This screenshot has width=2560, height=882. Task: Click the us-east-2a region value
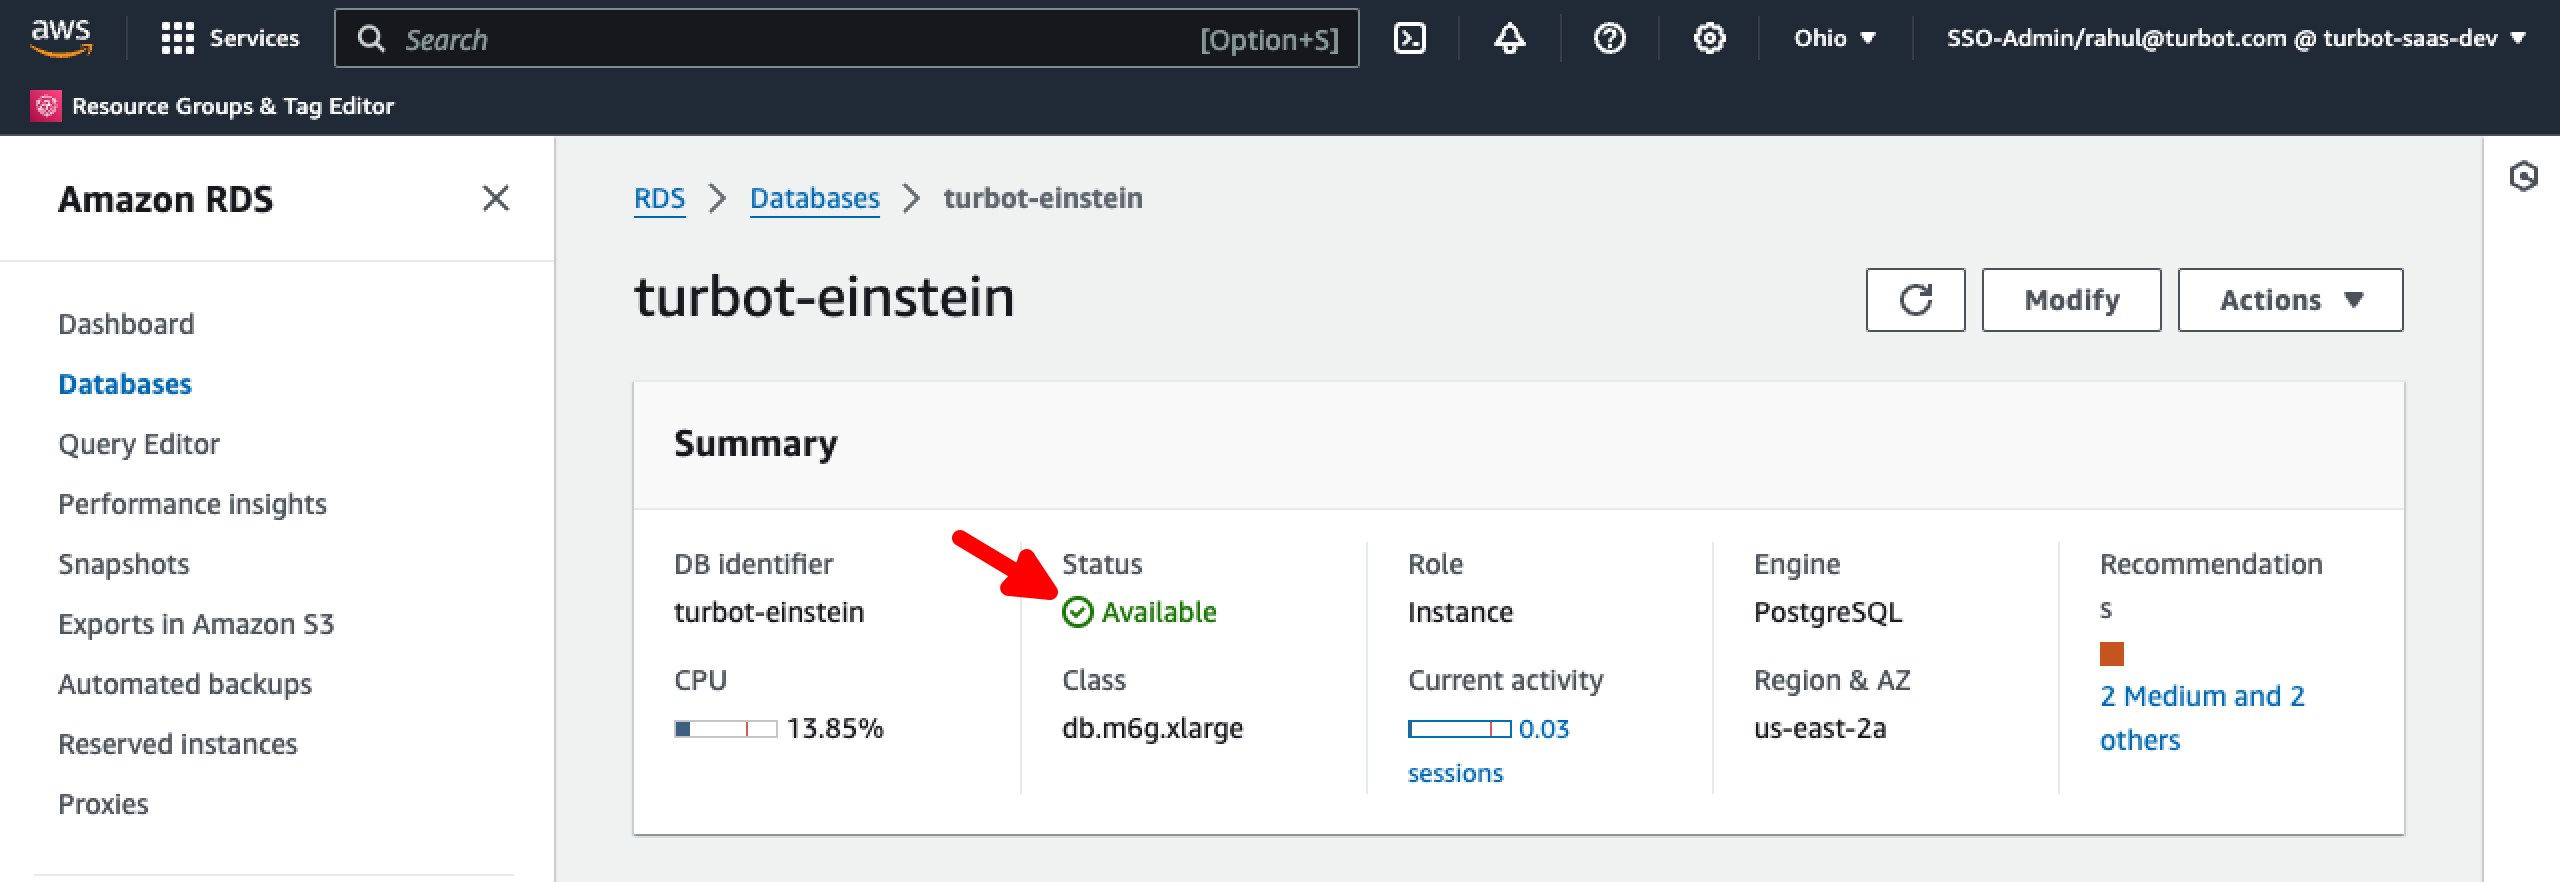point(1820,728)
